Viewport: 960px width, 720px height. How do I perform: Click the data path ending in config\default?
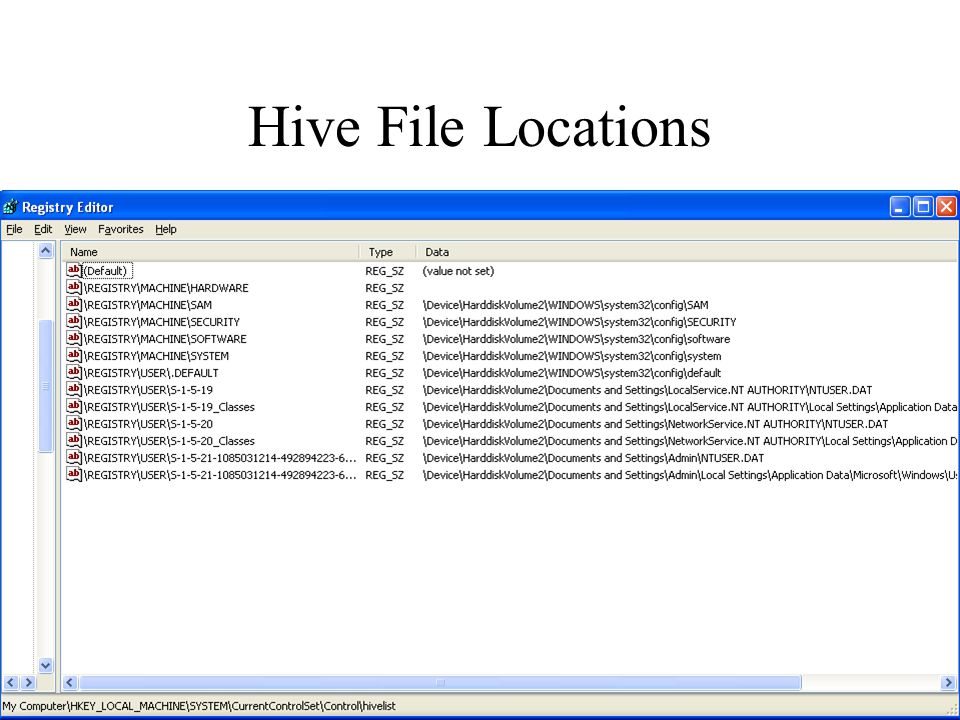point(572,373)
